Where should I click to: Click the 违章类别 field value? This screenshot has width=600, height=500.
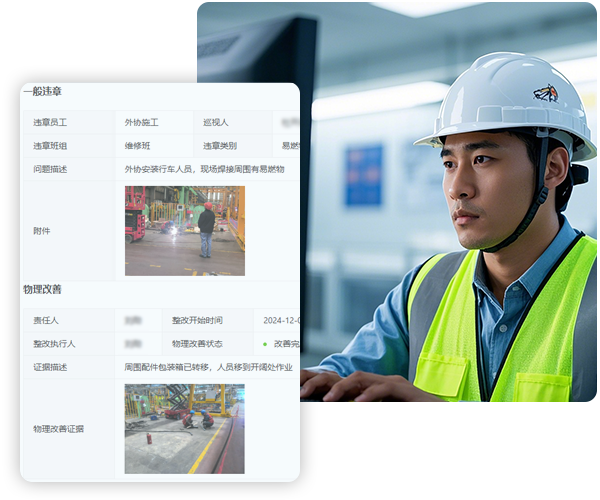289,145
